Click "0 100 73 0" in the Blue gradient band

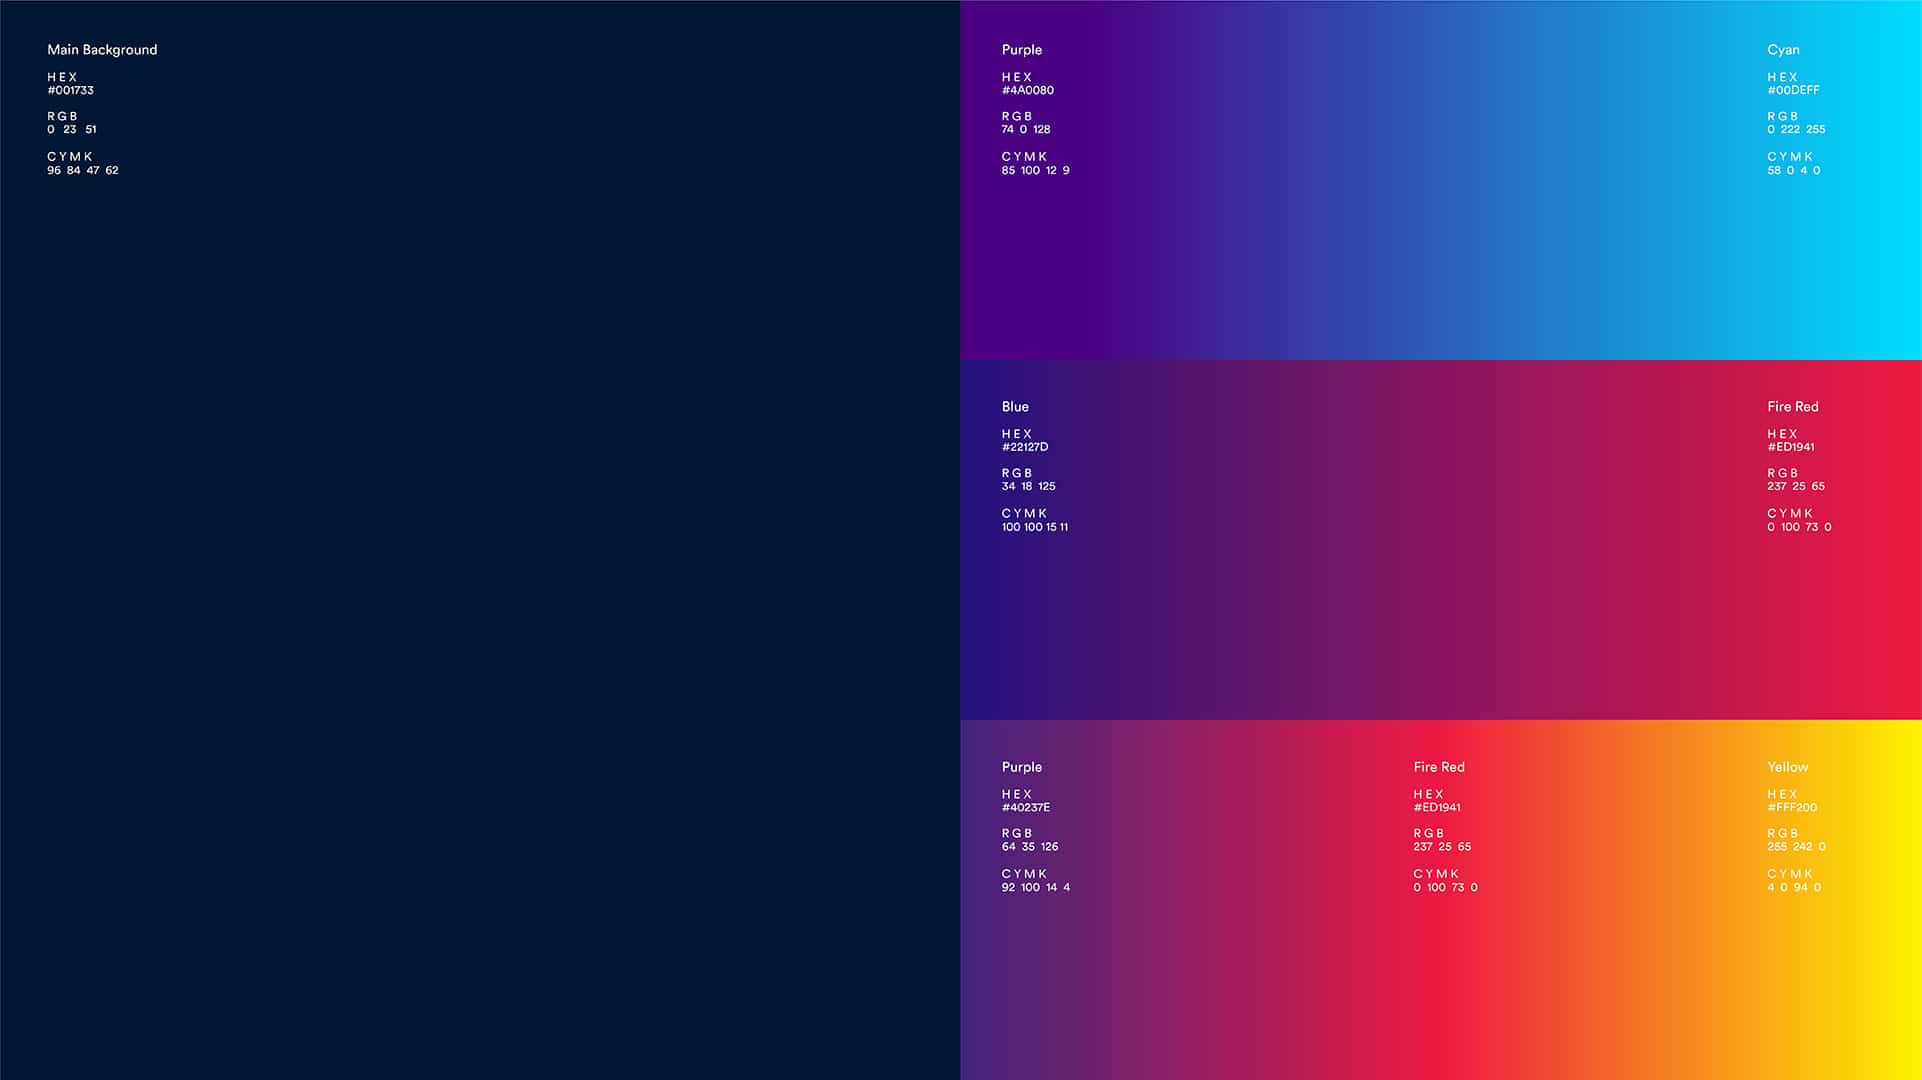[1799, 527]
